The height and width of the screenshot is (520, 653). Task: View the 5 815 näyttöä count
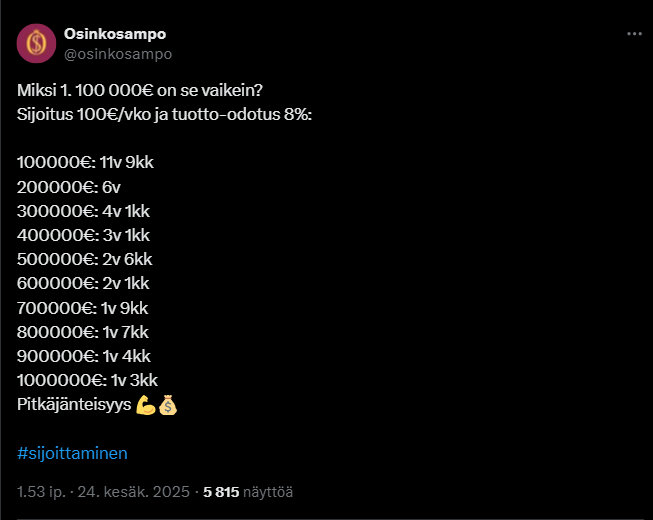click(248, 492)
